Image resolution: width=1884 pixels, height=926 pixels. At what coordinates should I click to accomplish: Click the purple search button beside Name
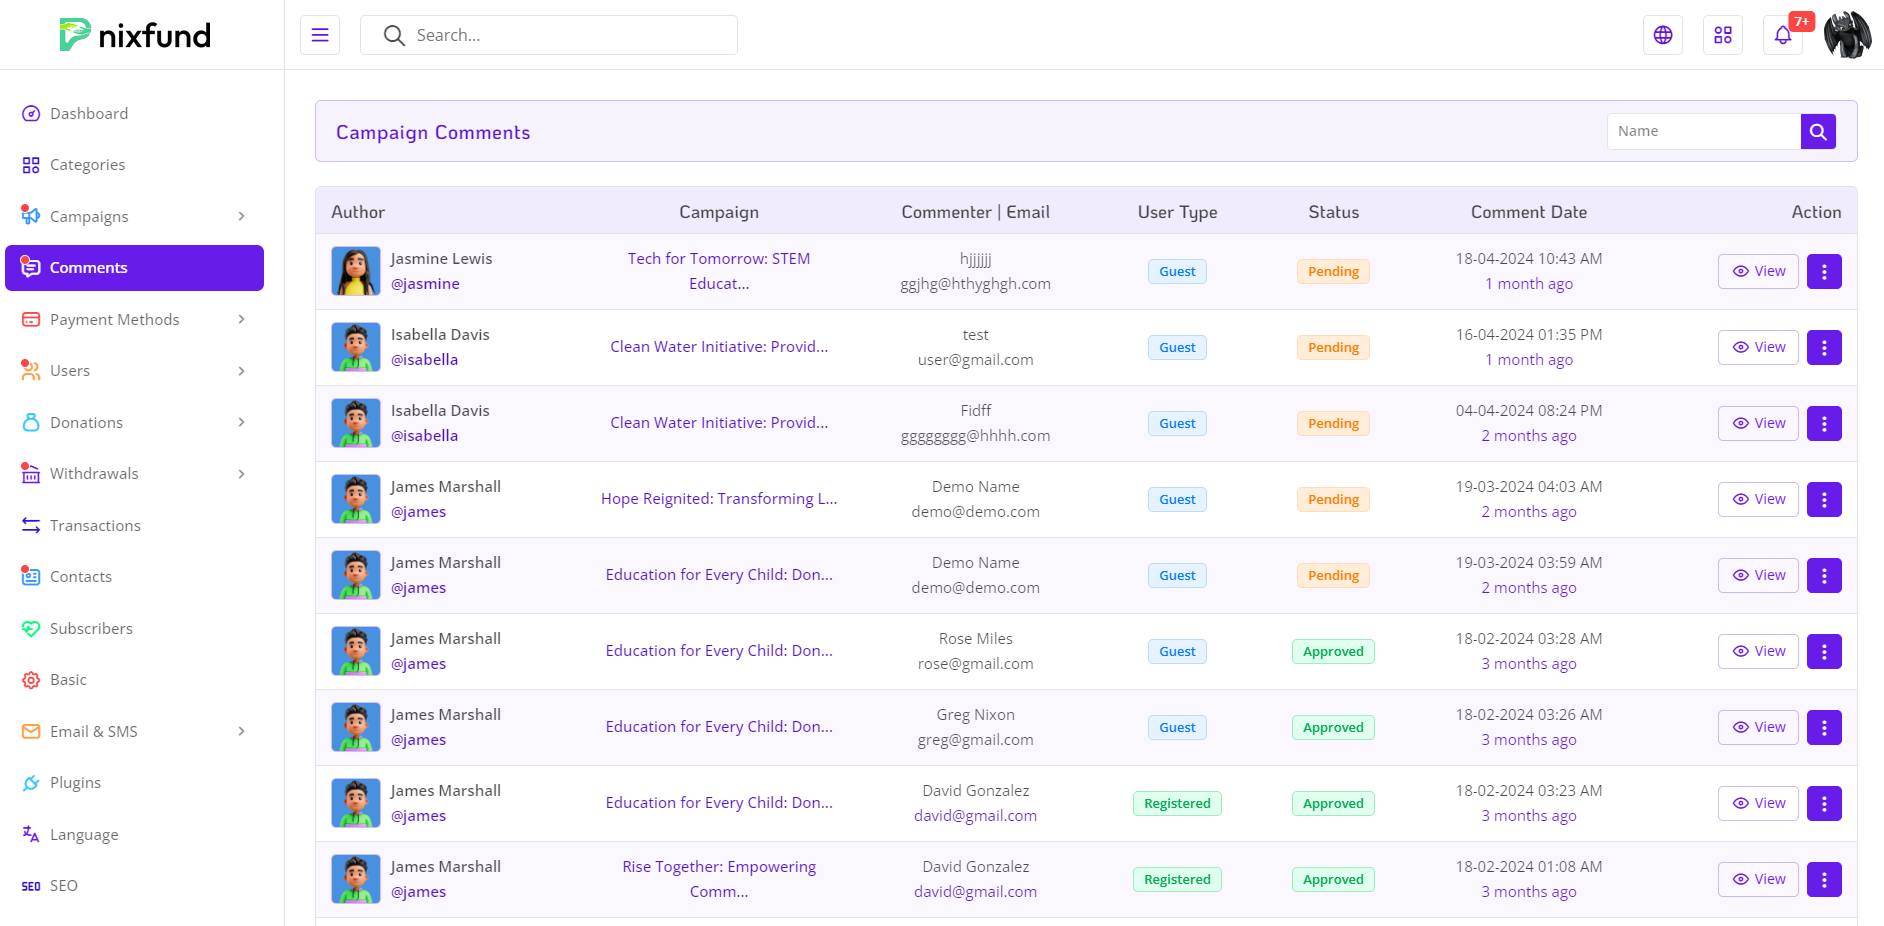pyautogui.click(x=1817, y=131)
